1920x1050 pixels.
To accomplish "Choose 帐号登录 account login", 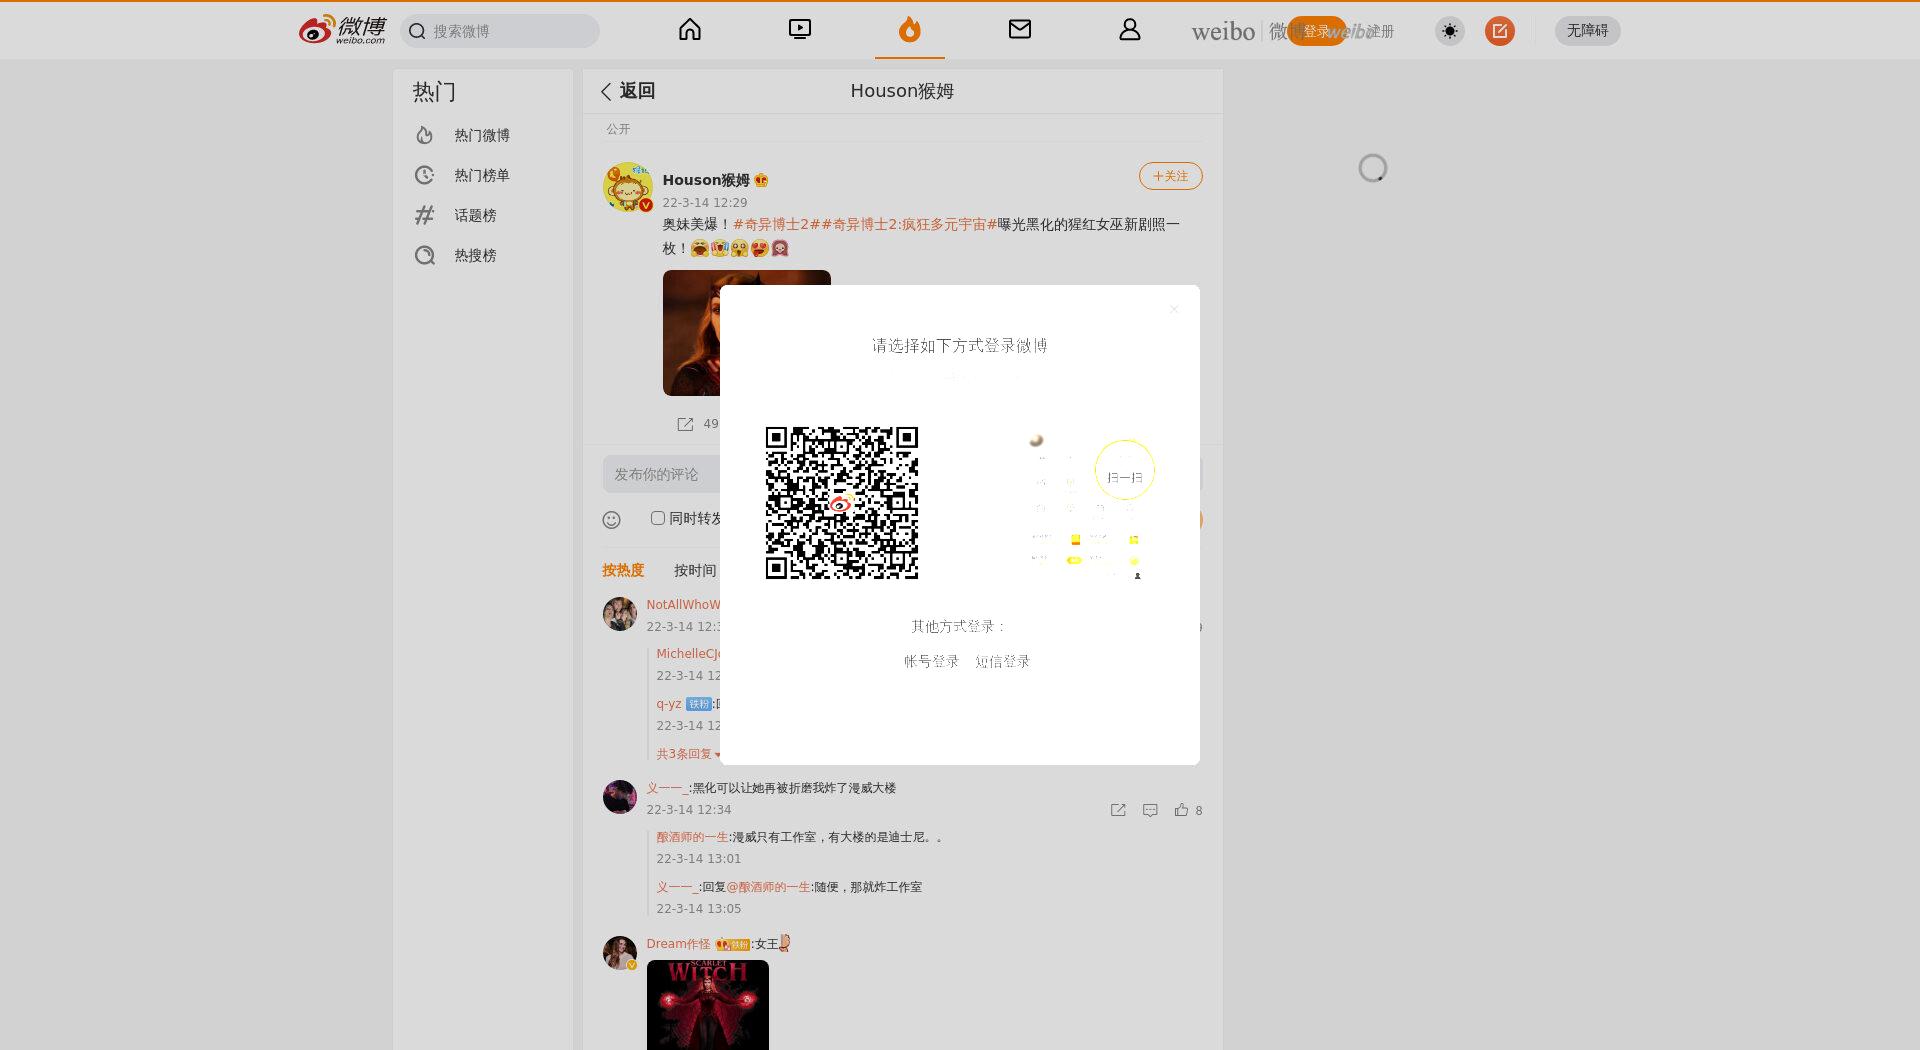I will pos(932,661).
